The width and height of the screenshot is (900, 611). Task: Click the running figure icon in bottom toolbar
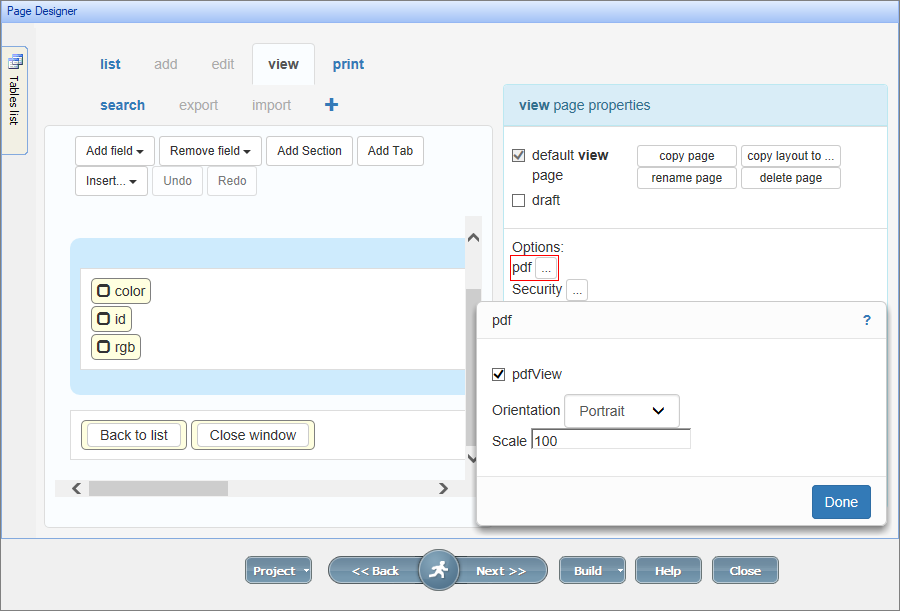click(x=438, y=568)
